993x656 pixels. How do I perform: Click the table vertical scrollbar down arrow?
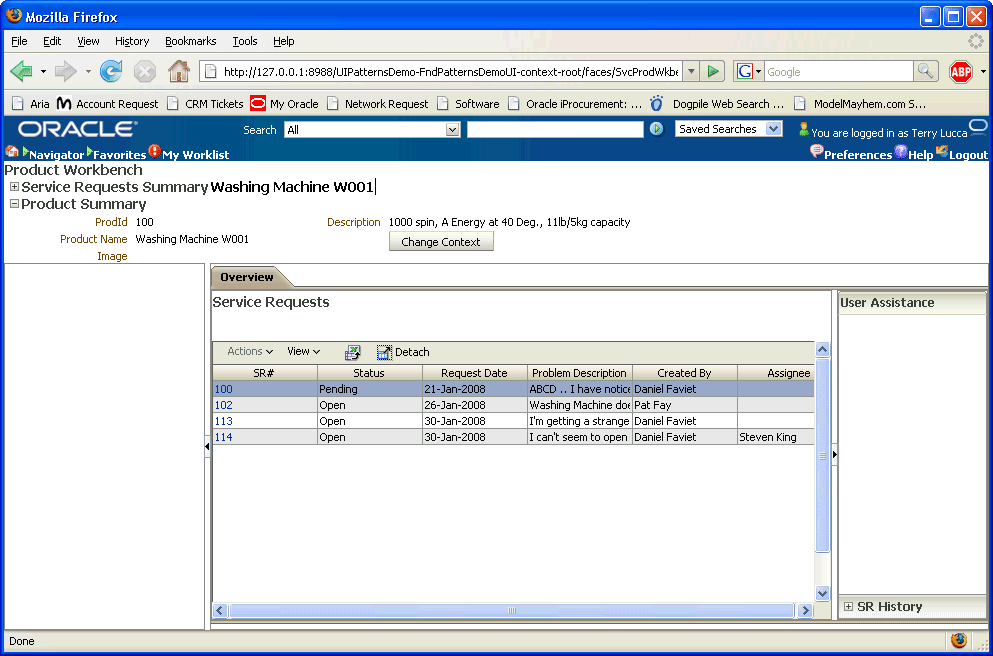tap(822, 593)
